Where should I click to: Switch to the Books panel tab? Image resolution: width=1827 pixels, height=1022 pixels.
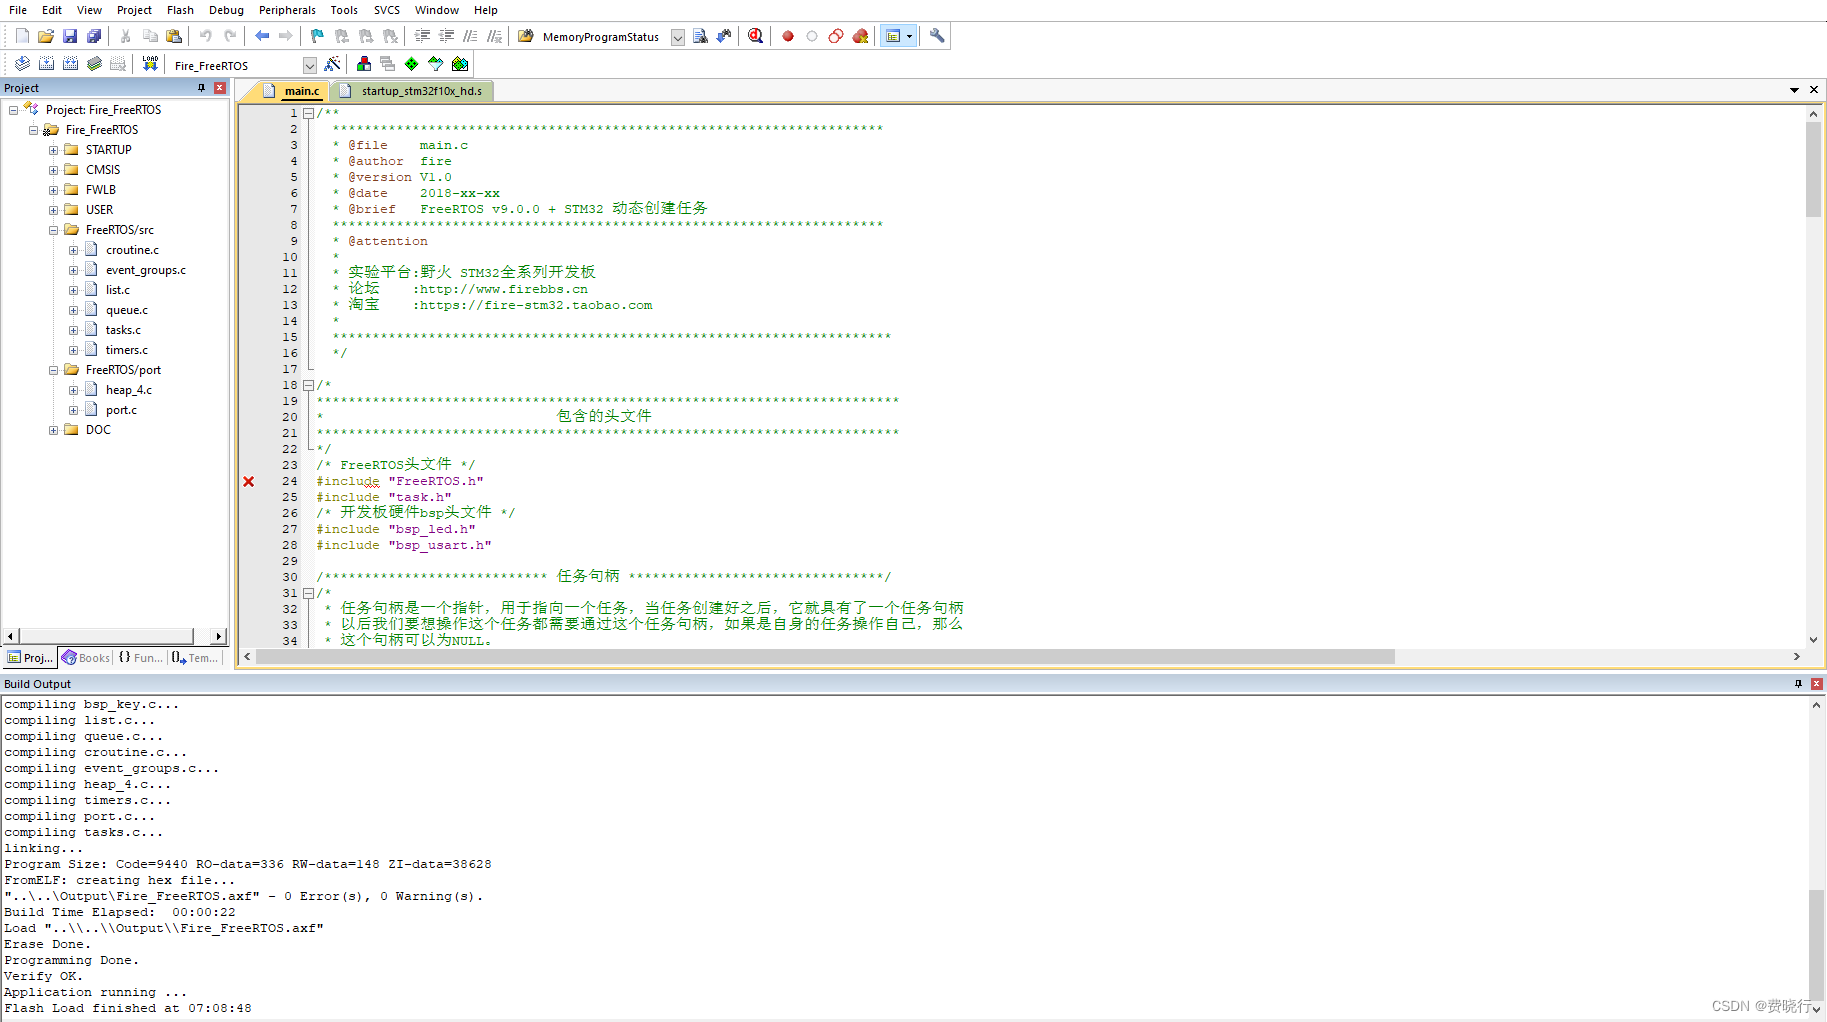click(x=86, y=657)
